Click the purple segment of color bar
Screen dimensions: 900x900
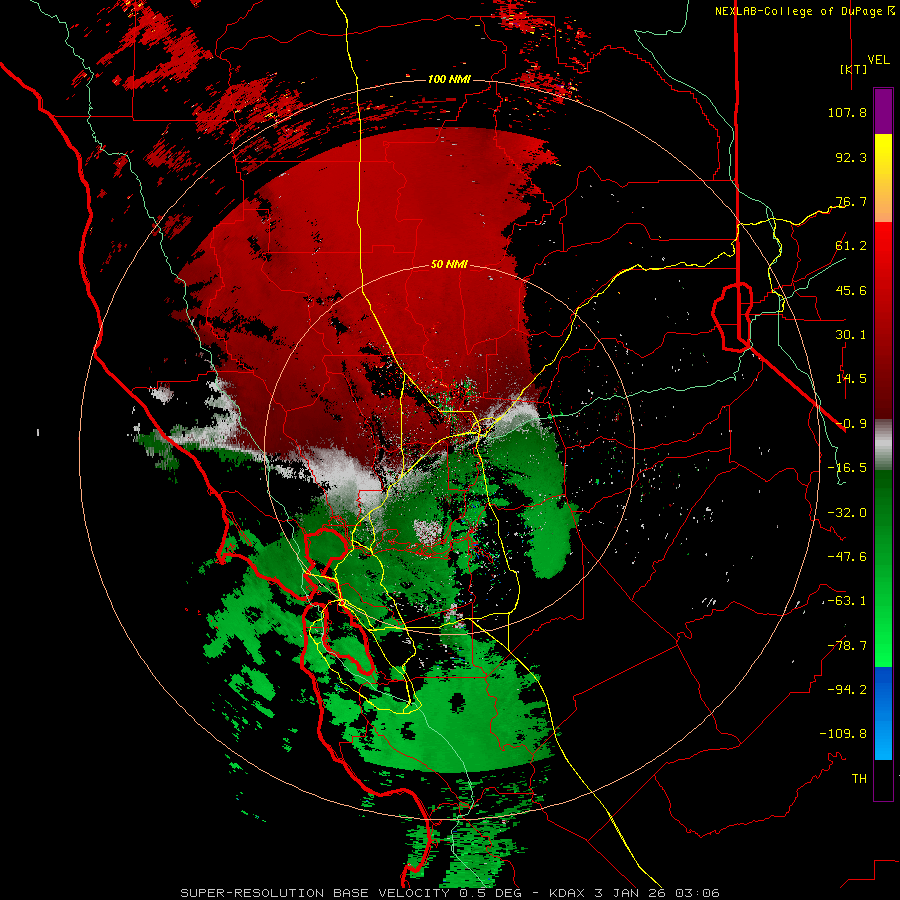(883, 112)
